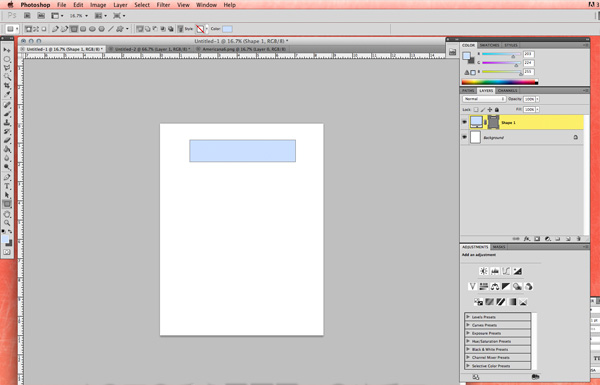
Task: Open the Layer menu
Action: pyautogui.click(x=120, y=5)
